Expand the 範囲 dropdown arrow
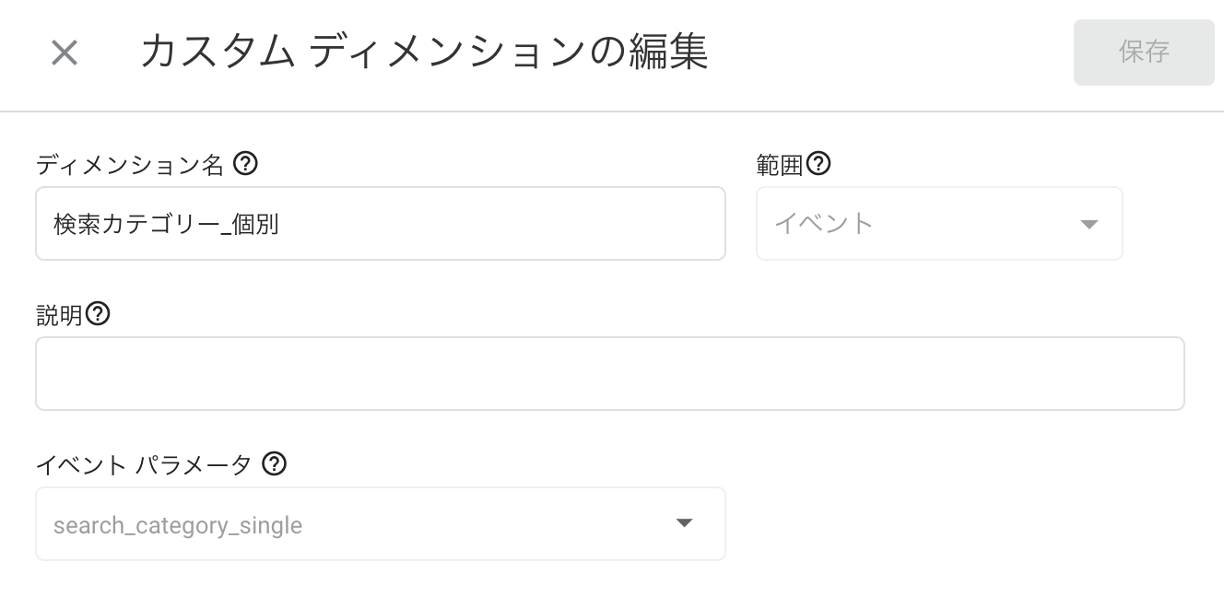The image size is (1224, 598). 1090,224
